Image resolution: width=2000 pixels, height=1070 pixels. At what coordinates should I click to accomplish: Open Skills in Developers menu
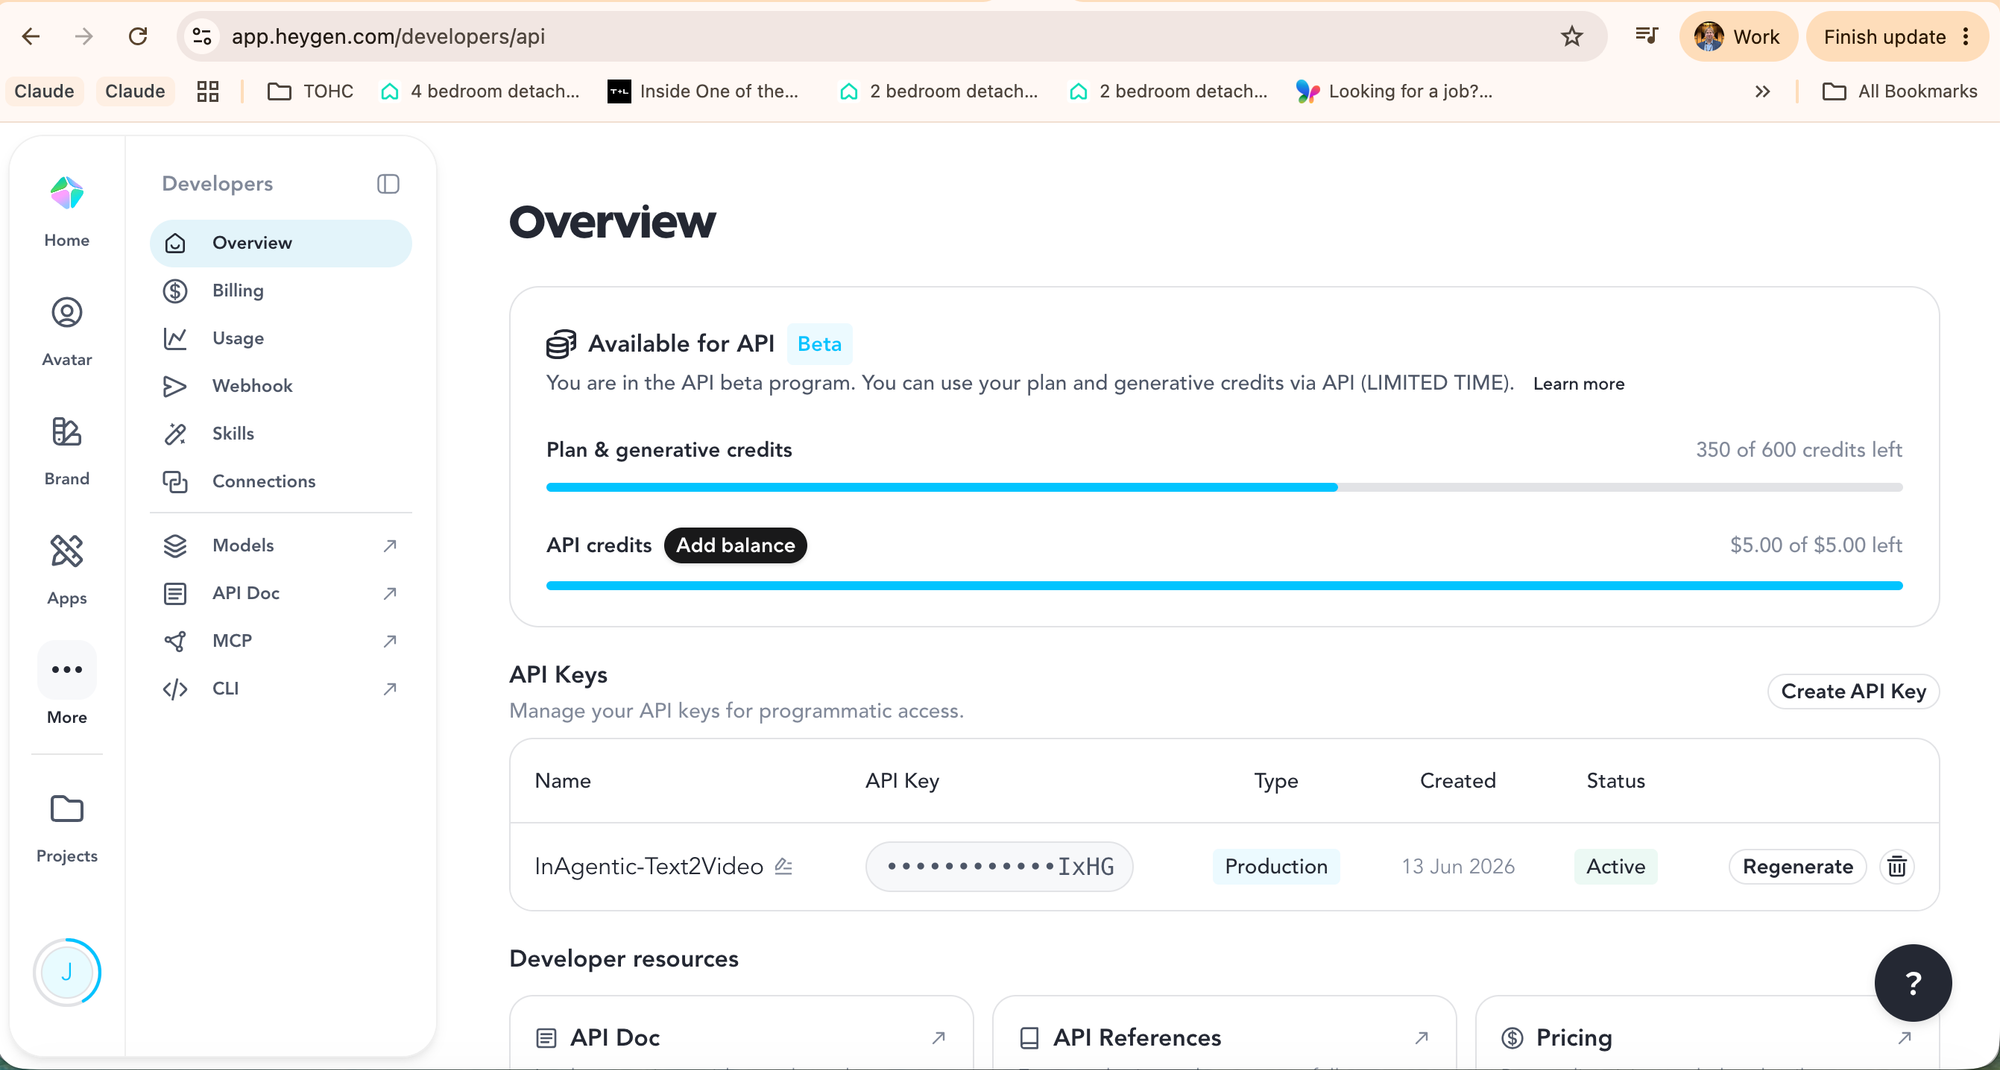[281, 434]
